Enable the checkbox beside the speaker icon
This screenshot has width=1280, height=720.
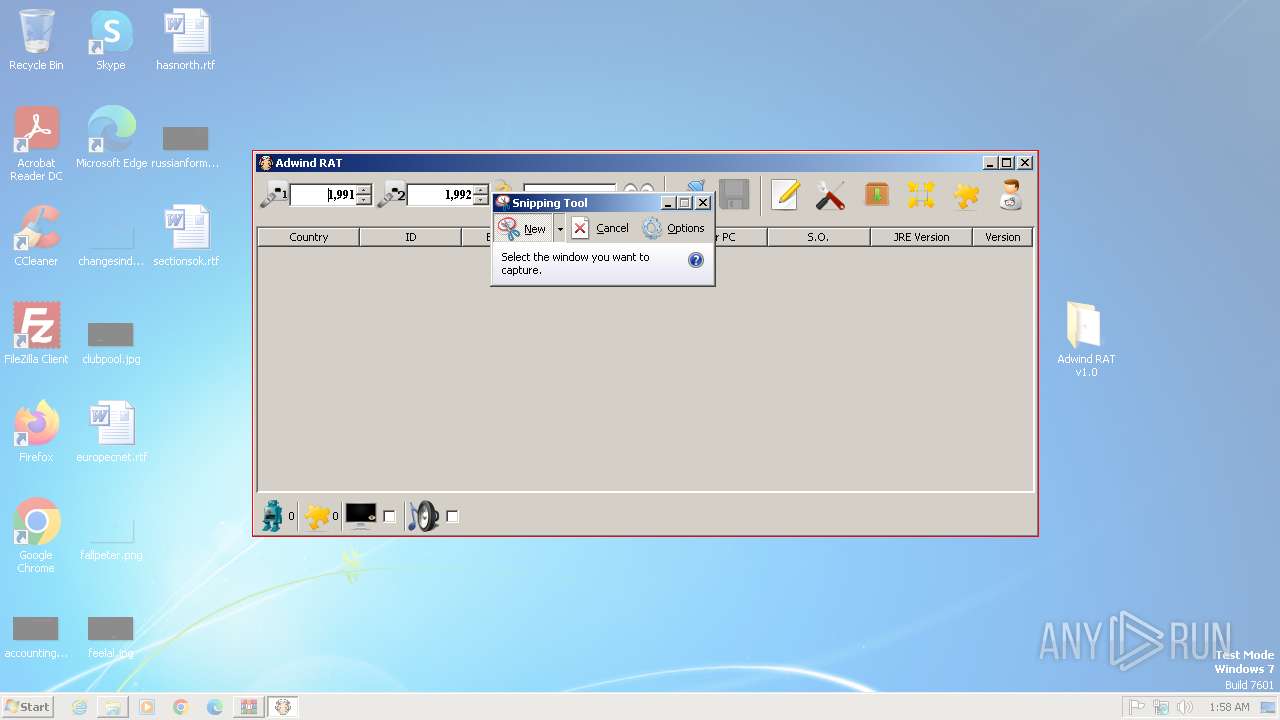click(x=452, y=517)
